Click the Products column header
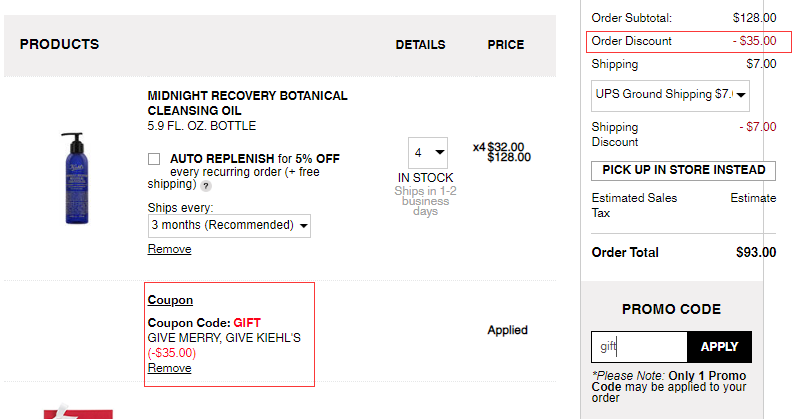The width and height of the screenshot is (808, 419). pyautogui.click(x=59, y=44)
